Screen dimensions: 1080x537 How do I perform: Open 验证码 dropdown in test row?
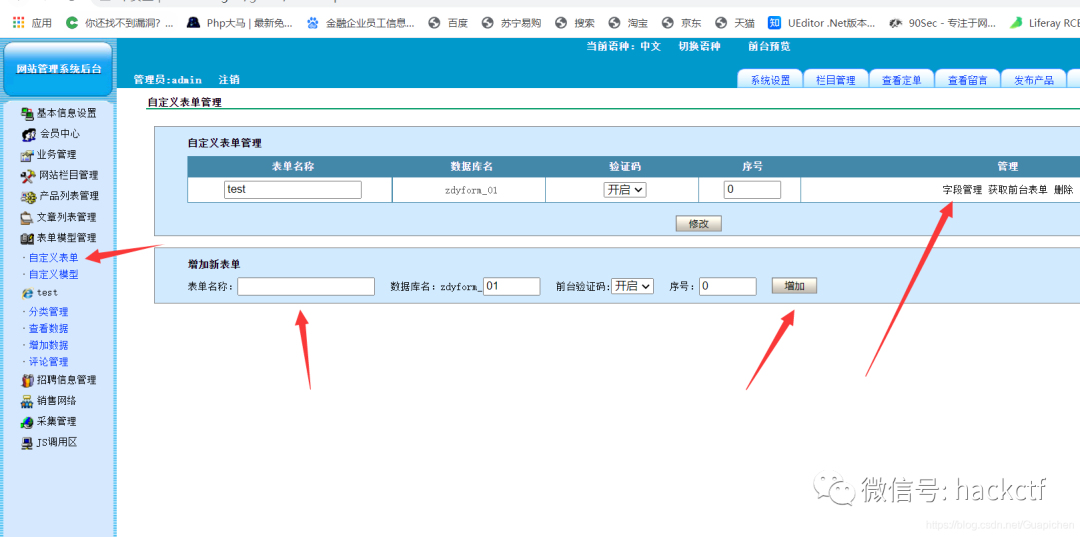click(x=625, y=190)
